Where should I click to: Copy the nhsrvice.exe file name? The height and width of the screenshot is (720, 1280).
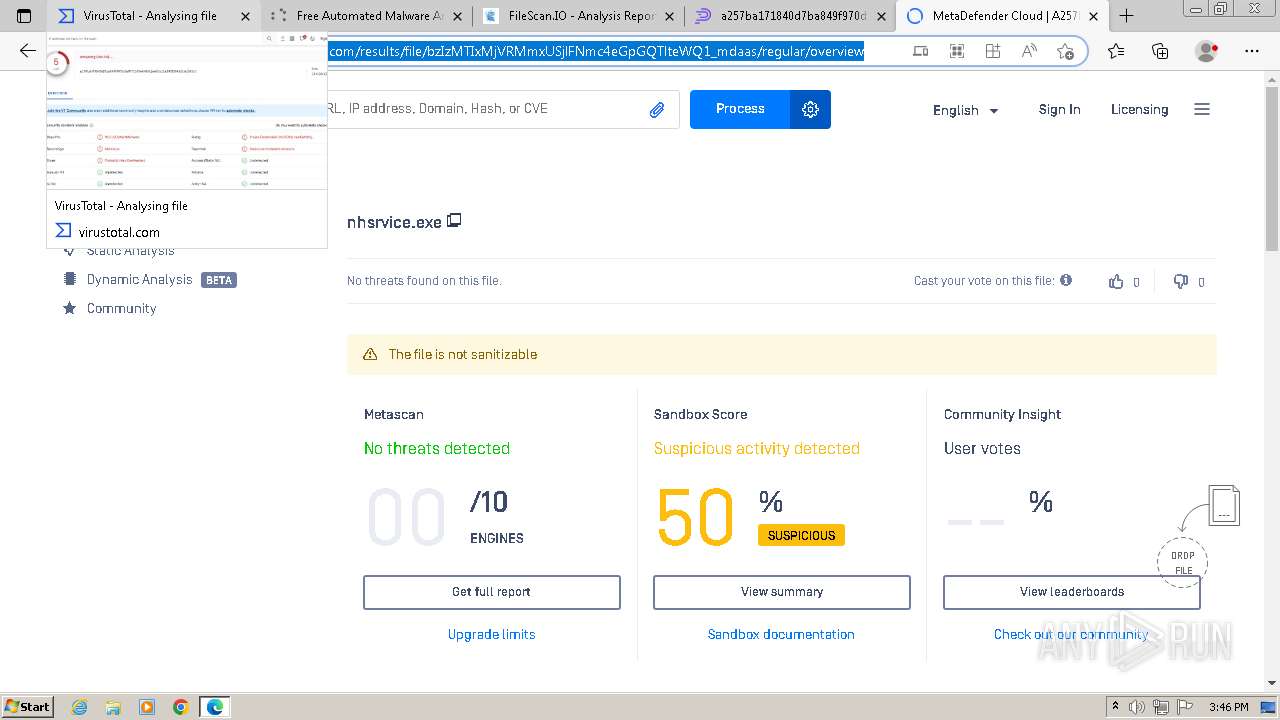pos(454,220)
